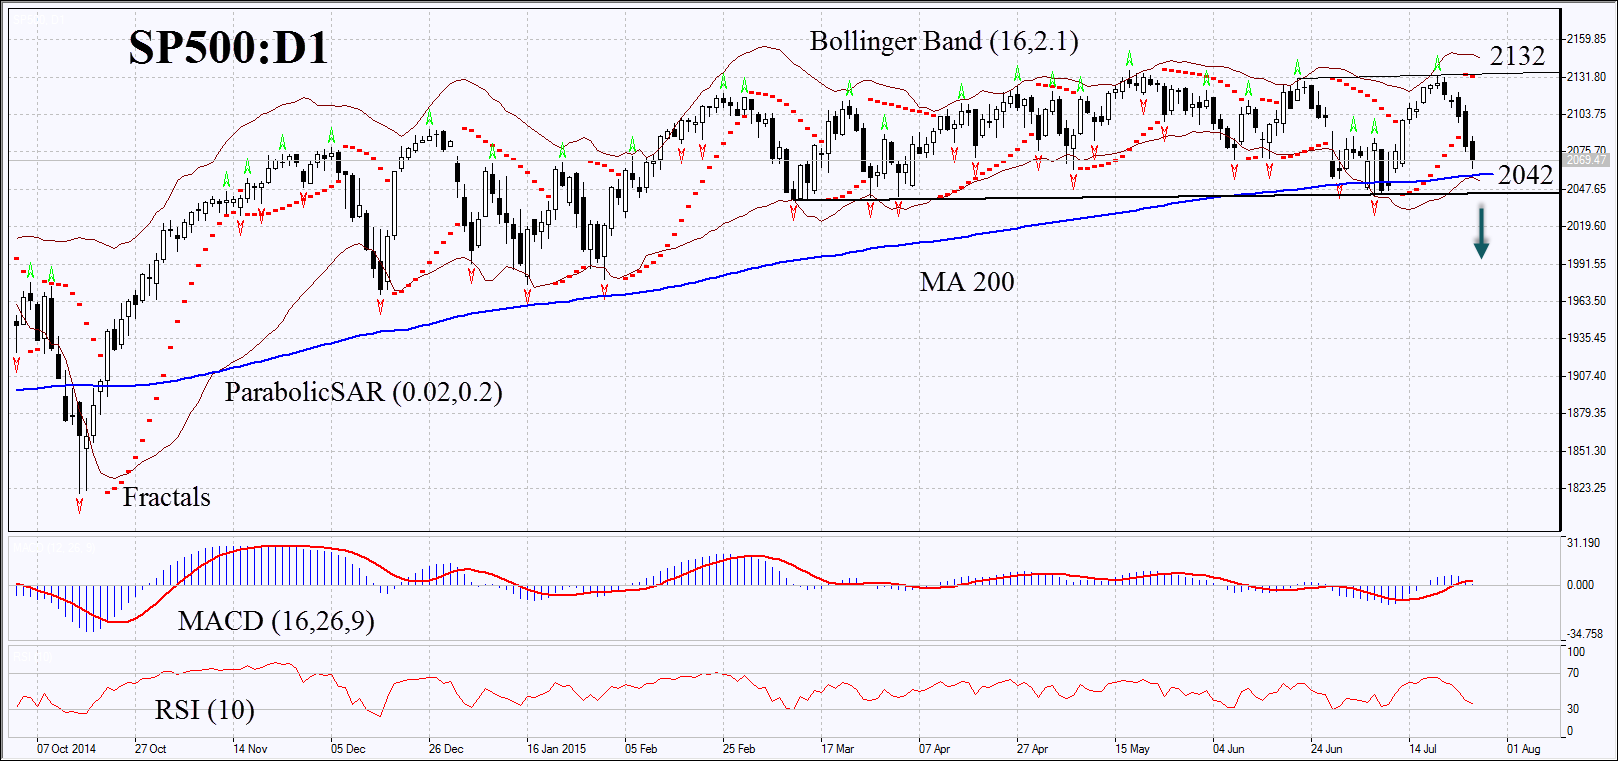The height and width of the screenshot is (761, 1618).
Task: Click the 07 Apr date label
Action: 935,749
